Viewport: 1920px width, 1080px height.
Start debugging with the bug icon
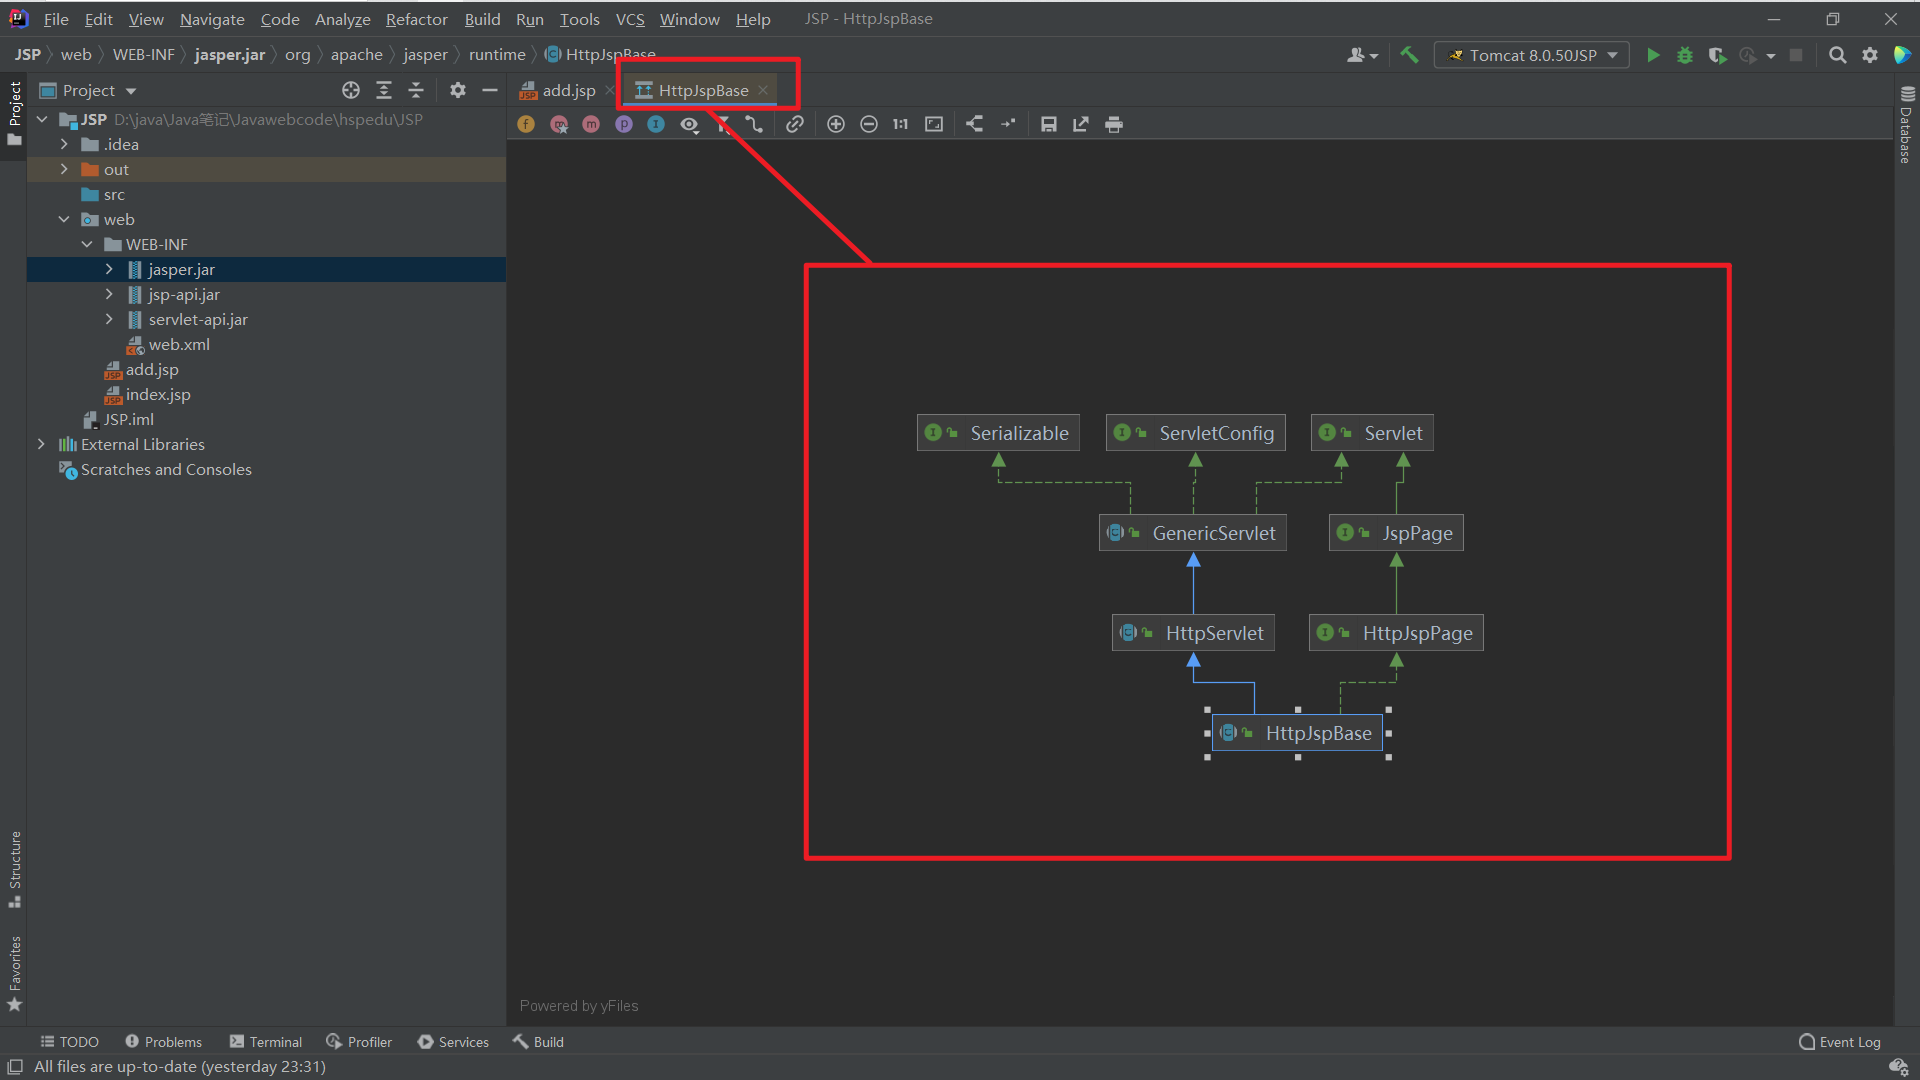1685,55
